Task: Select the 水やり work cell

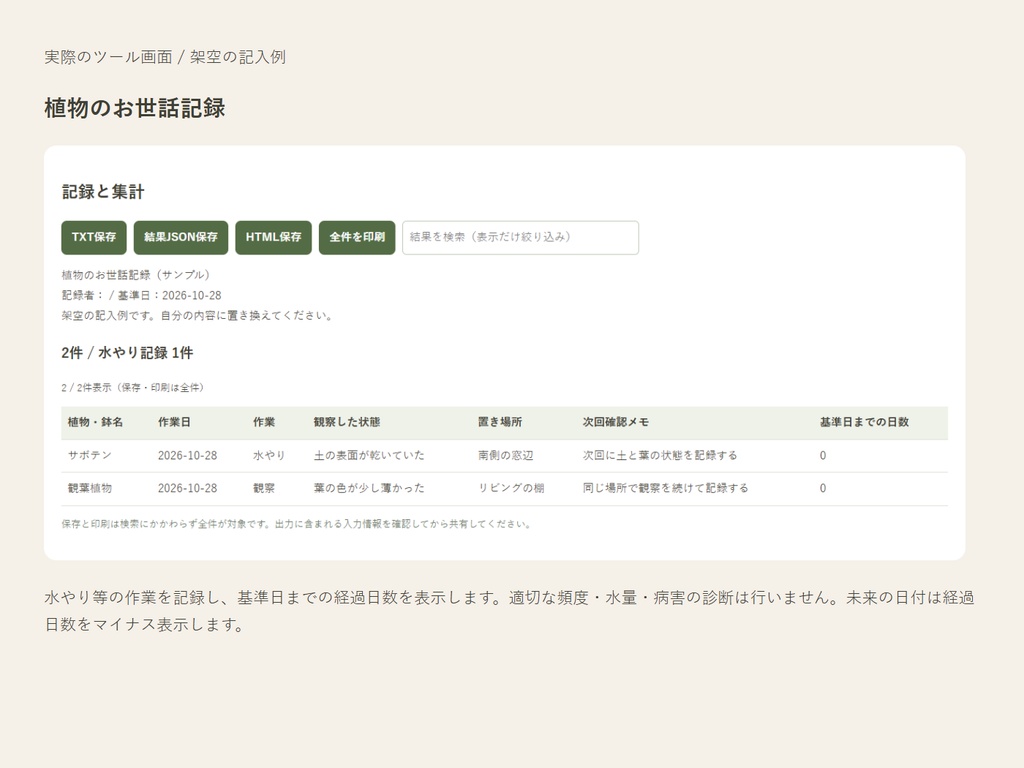Action: [x=269, y=455]
